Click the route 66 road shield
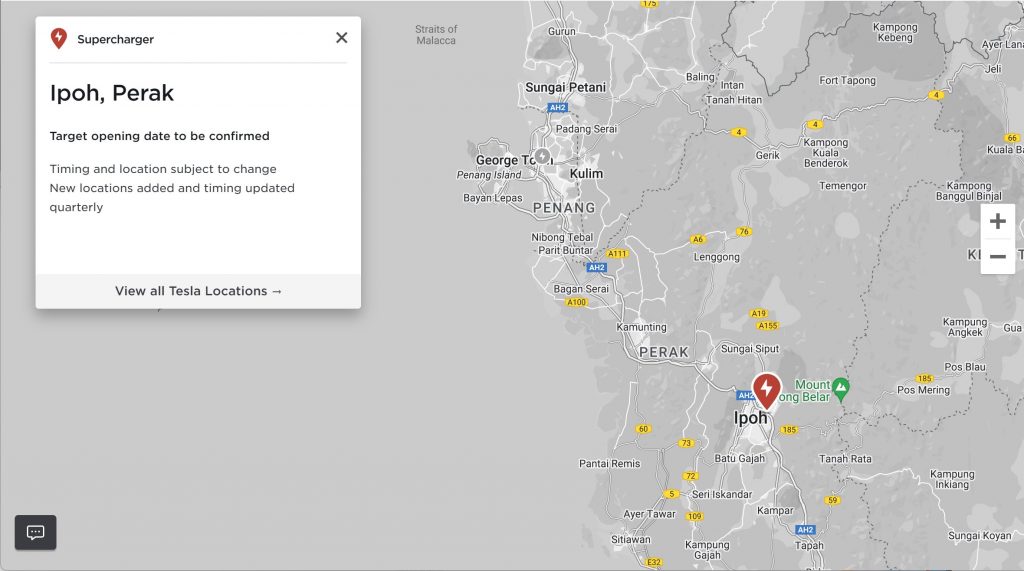This screenshot has height=571, width=1024. [x=1012, y=138]
